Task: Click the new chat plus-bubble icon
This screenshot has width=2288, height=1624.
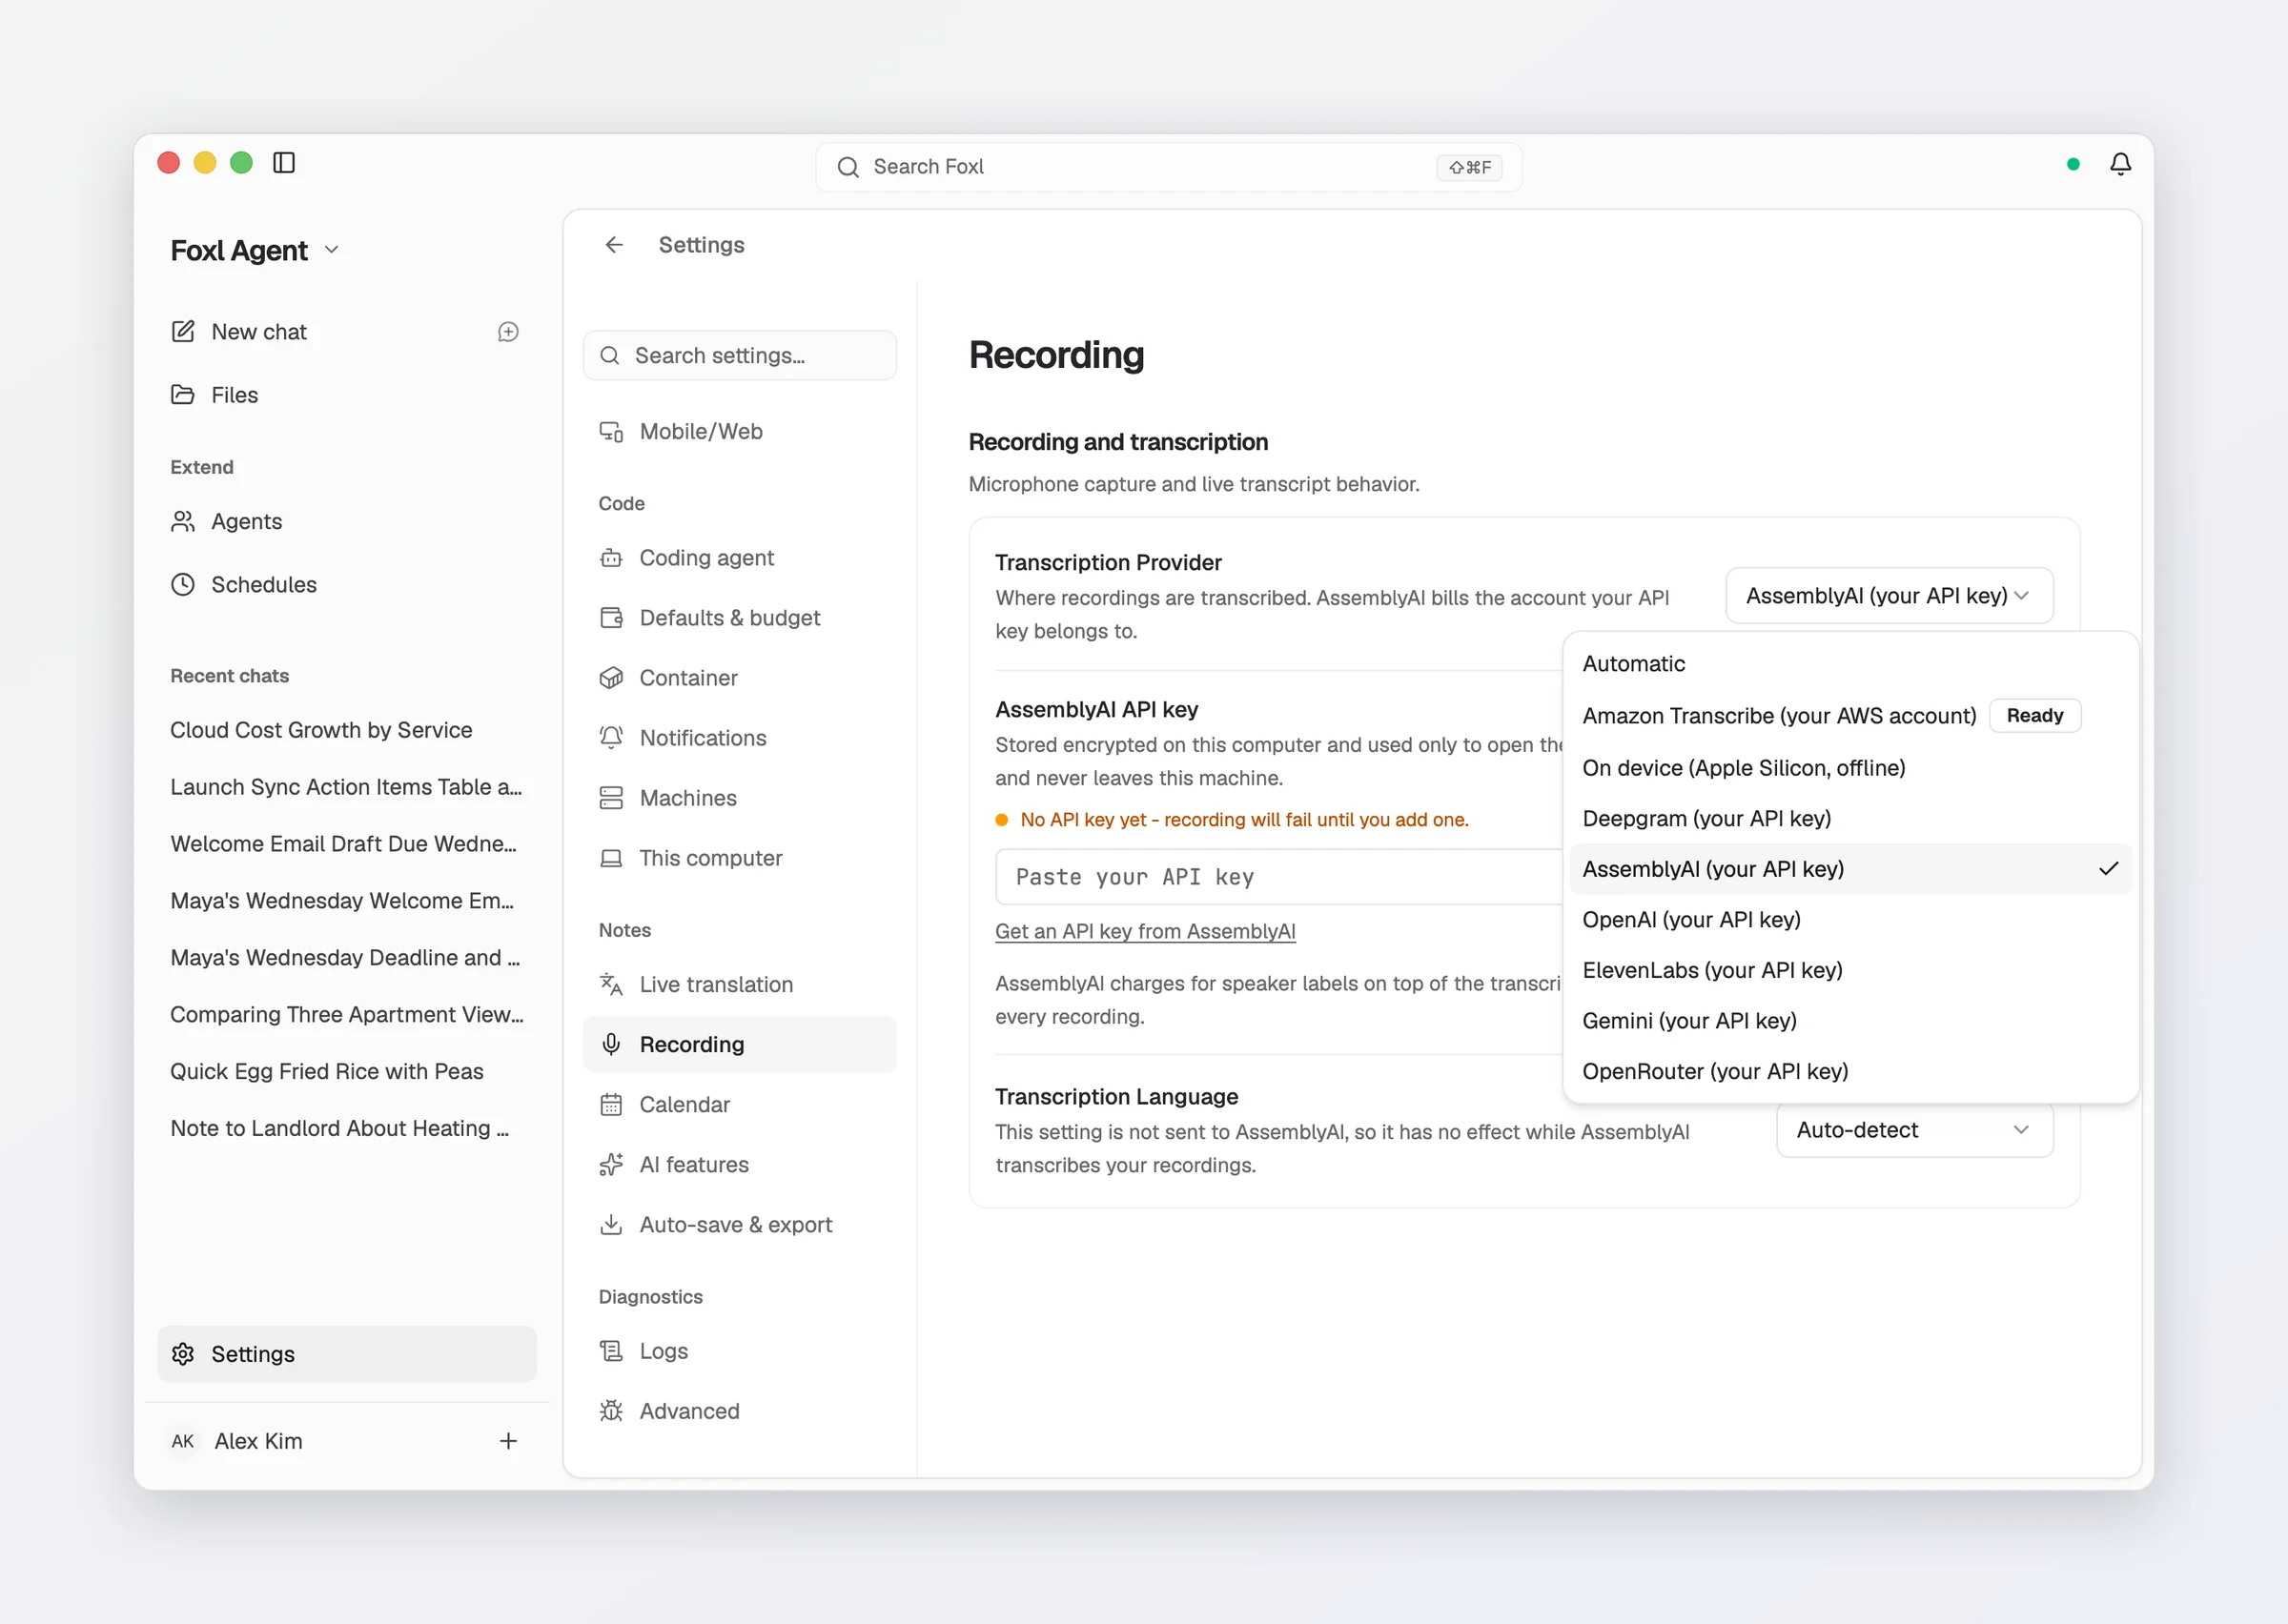Action: click(x=508, y=332)
